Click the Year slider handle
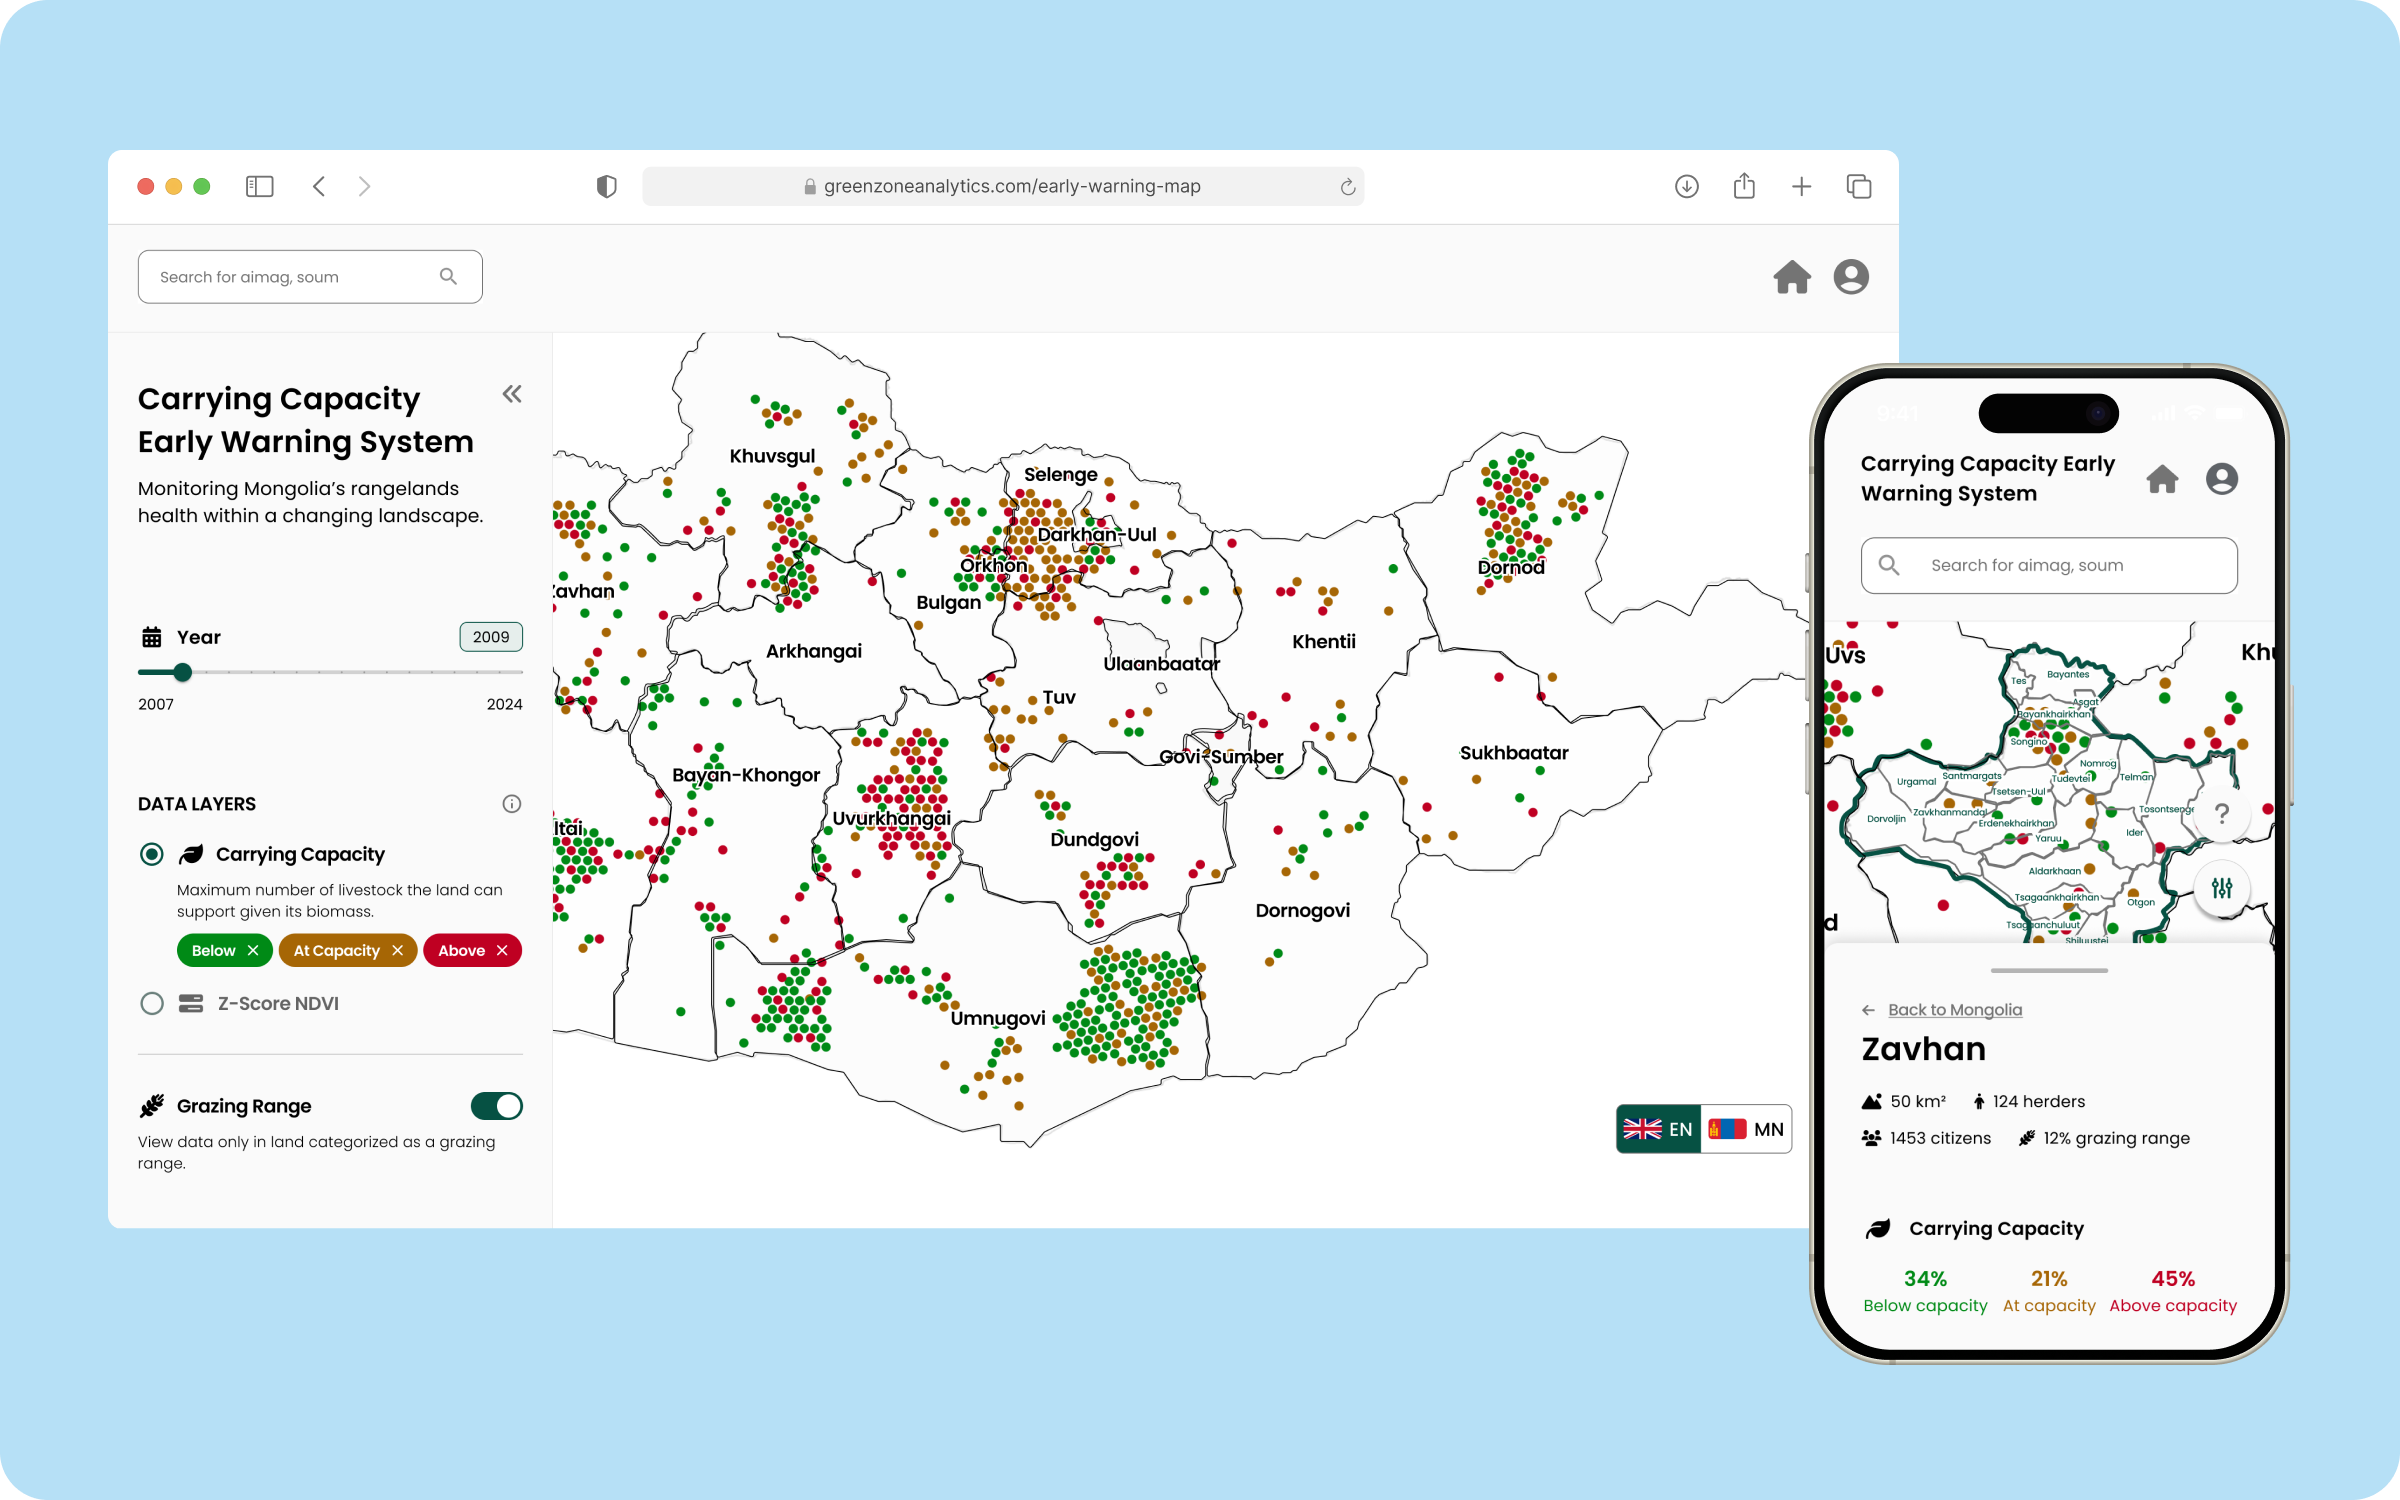This screenshot has width=2400, height=1500. (x=182, y=672)
